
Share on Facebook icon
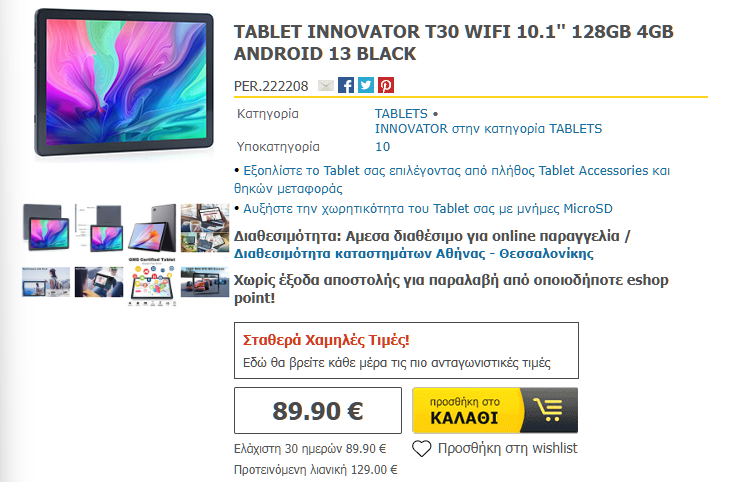[x=346, y=85]
